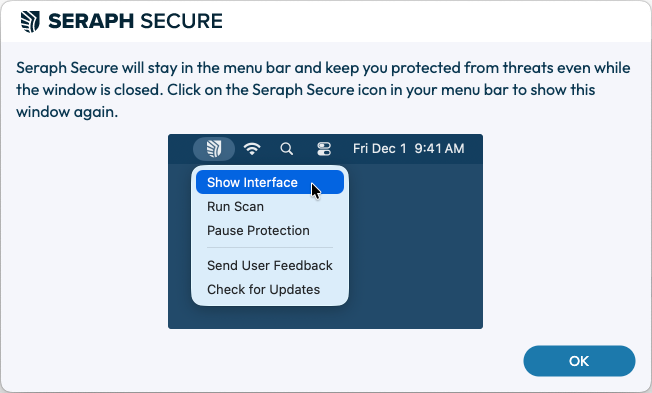Choose Run Scan from the menu

click(x=235, y=207)
